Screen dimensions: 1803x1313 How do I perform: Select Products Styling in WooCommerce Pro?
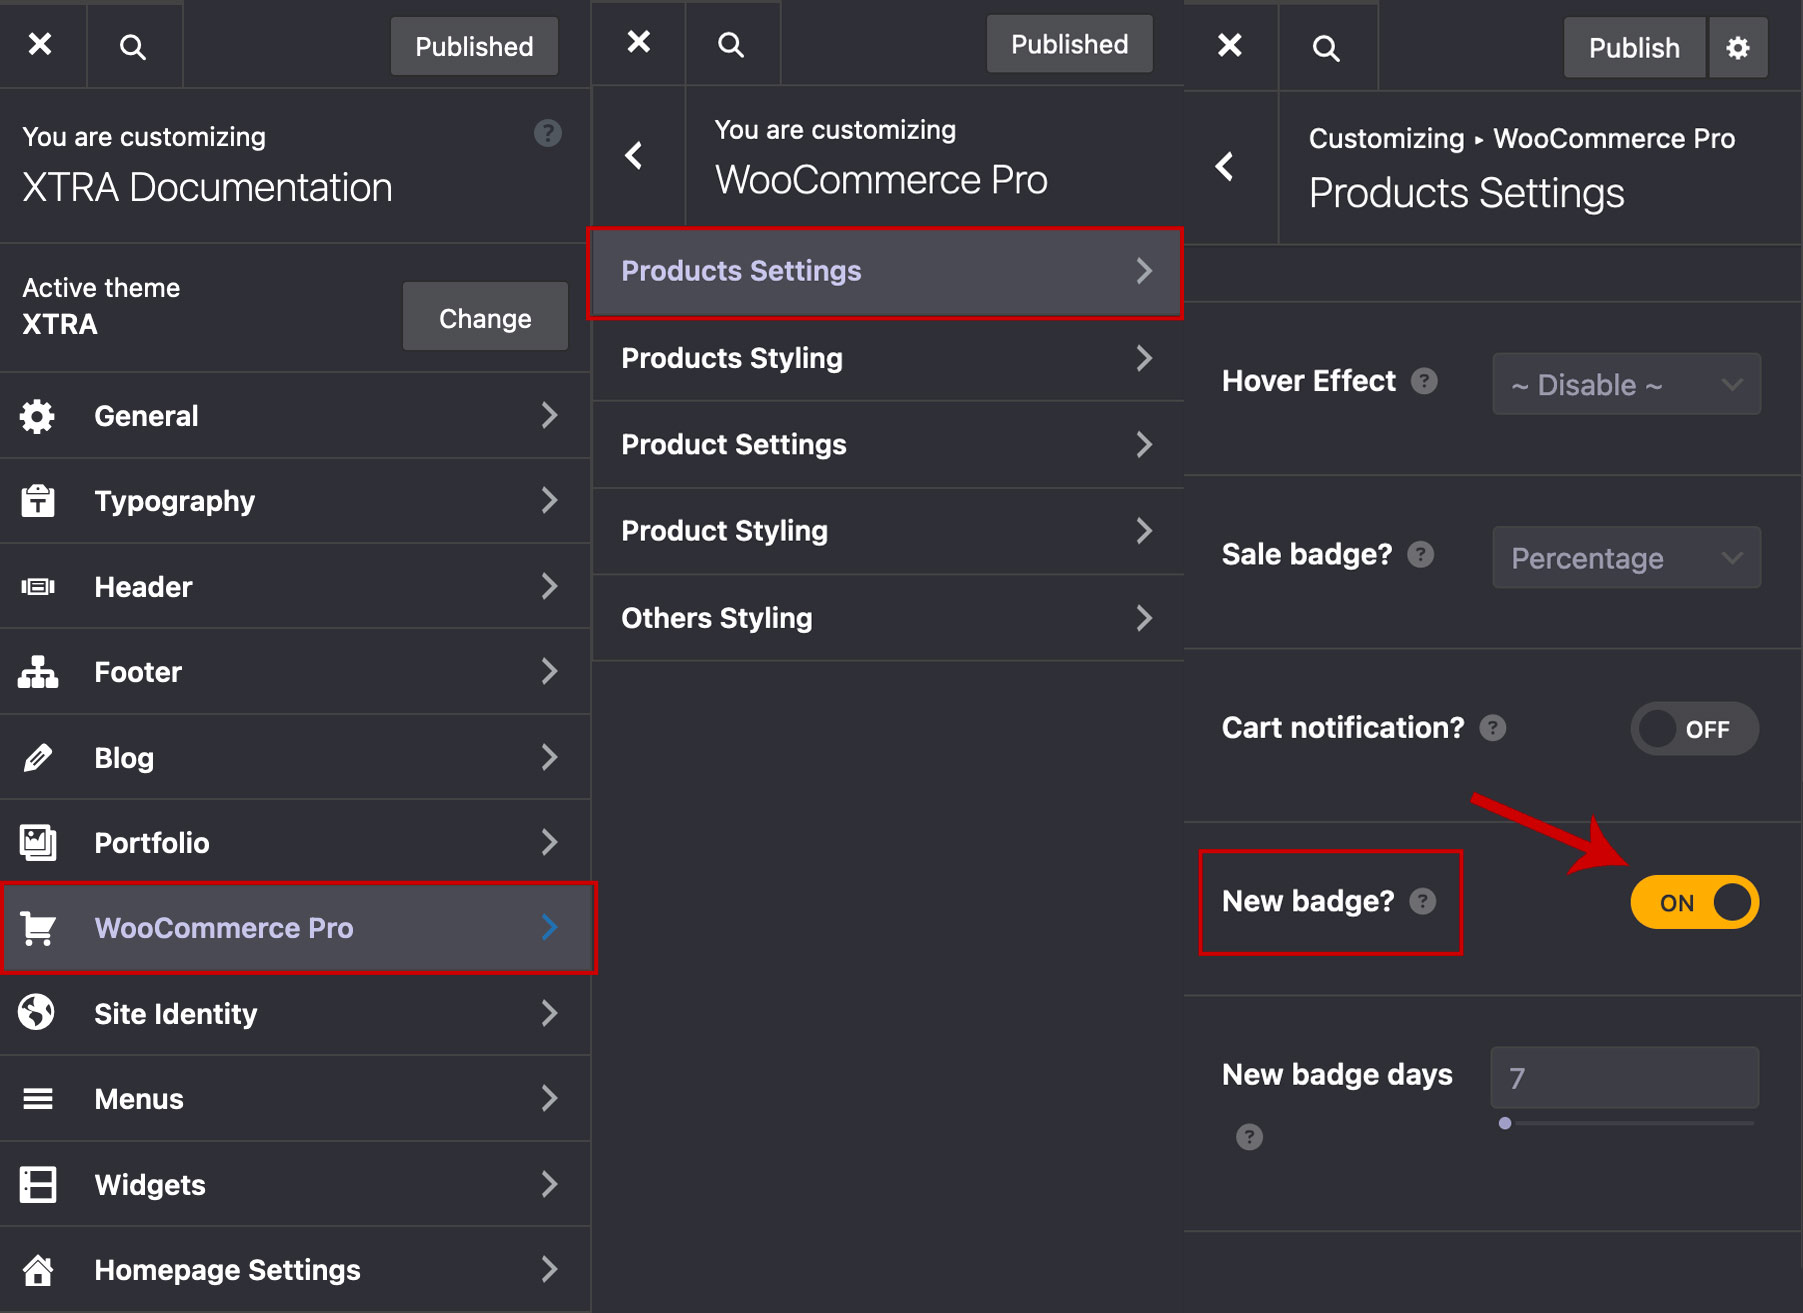click(x=886, y=358)
